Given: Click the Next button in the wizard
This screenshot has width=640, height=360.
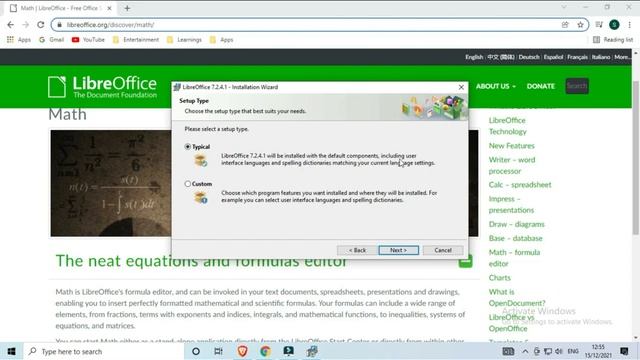Looking at the screenshot, I should 398,250.
